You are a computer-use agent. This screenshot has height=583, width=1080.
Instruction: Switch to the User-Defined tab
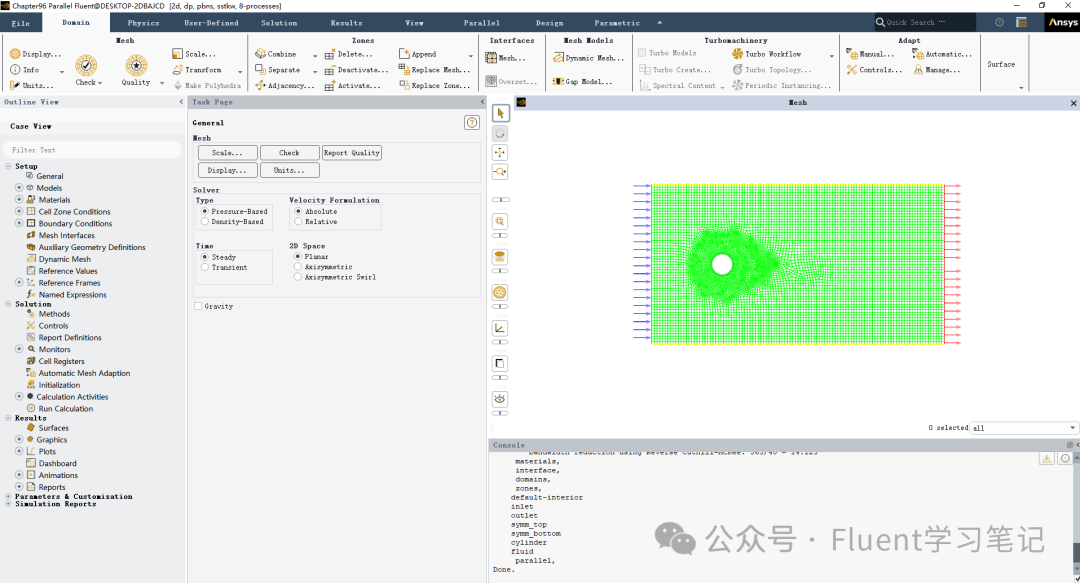[211, 23]
